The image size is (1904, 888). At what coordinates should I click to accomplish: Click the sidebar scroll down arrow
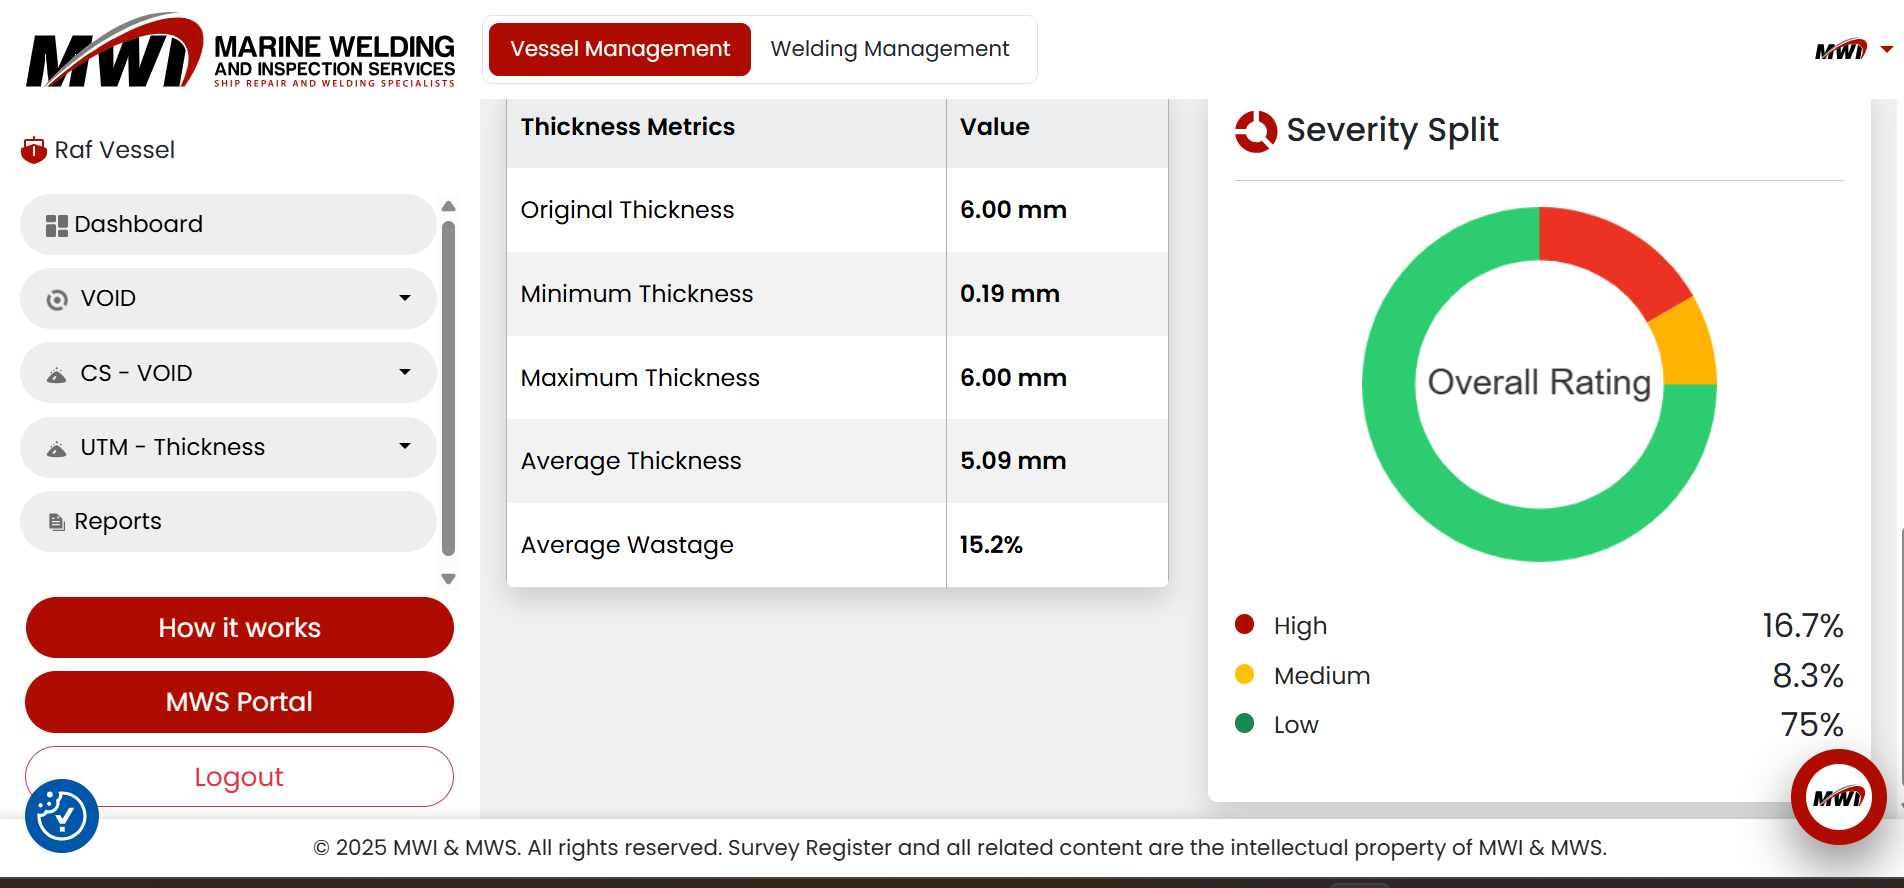pos(448,579)
